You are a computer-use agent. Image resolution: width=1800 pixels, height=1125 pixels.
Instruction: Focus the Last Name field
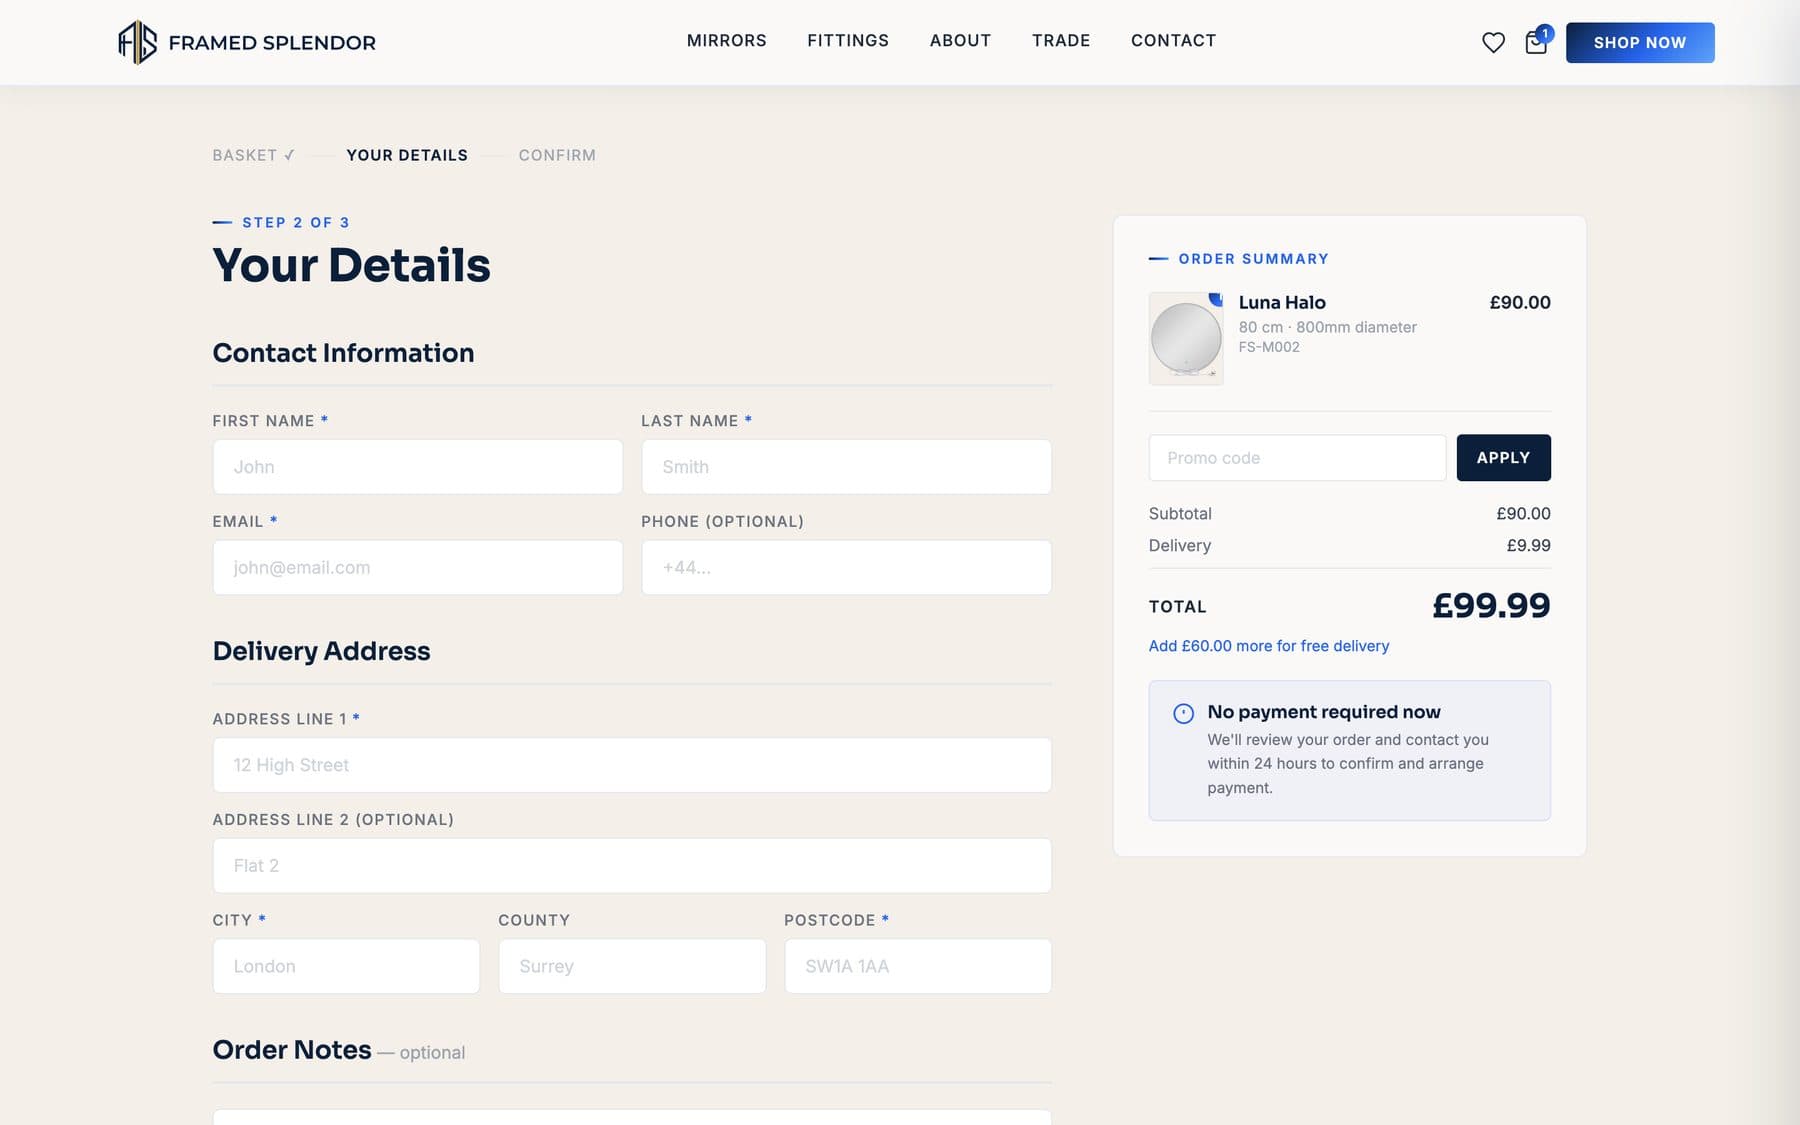(846, 467)
